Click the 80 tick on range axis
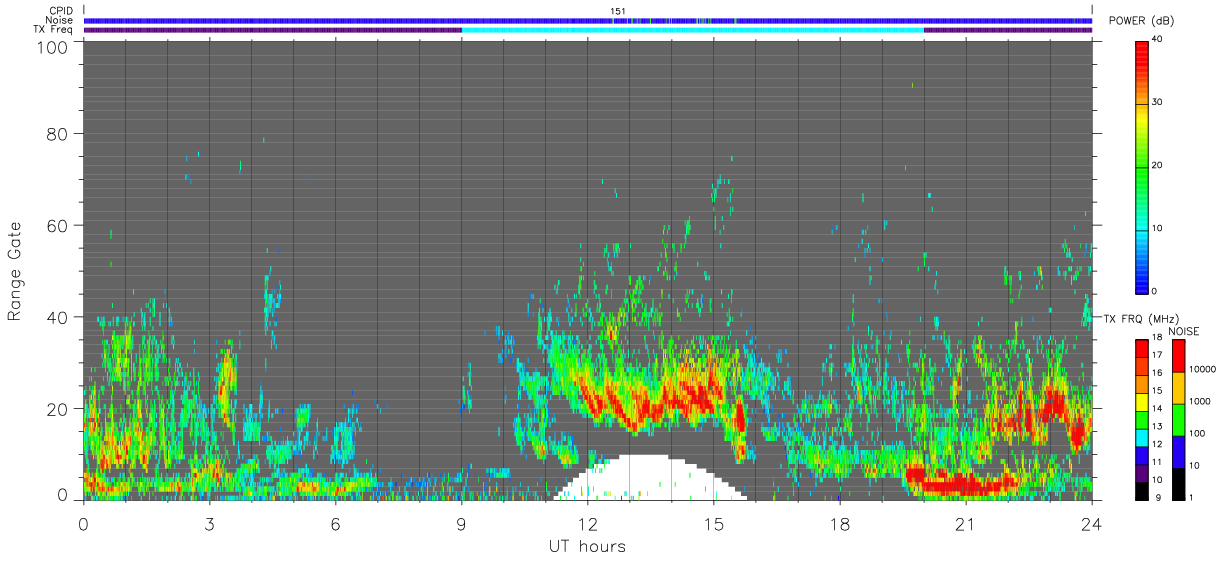Screen dimensions: 1228x567 point(56,133)
